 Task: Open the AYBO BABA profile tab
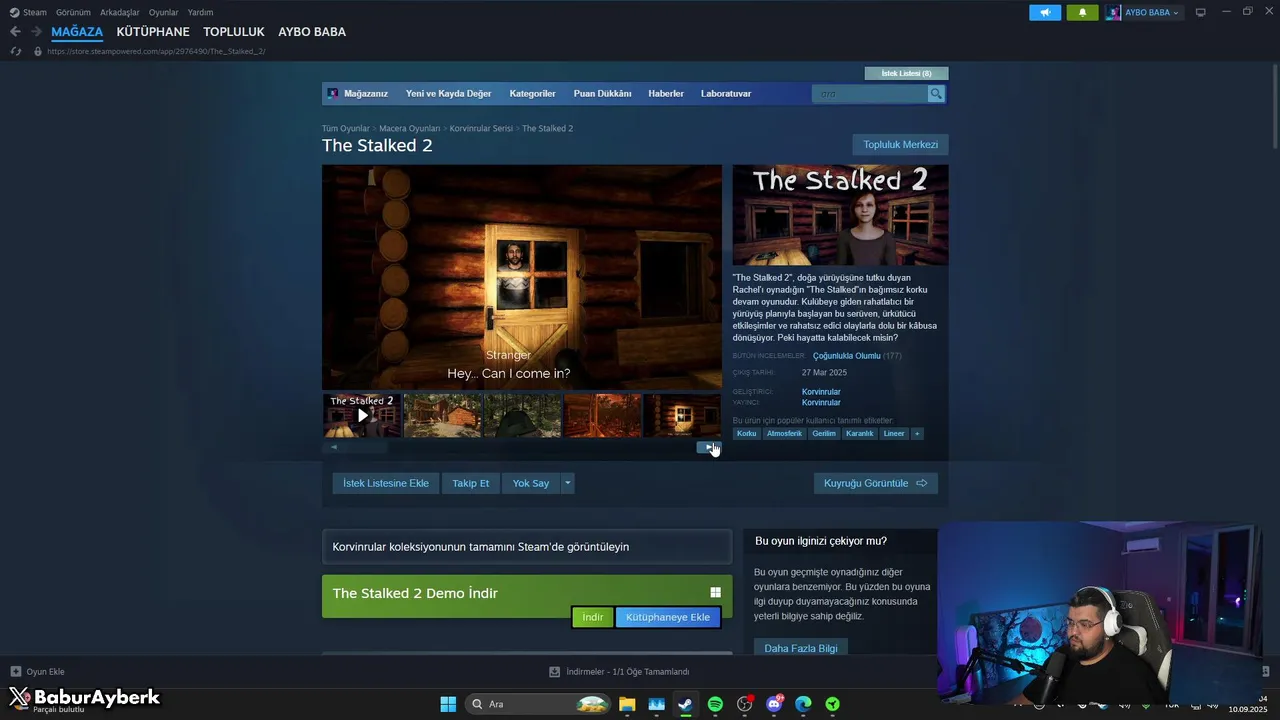312,32
